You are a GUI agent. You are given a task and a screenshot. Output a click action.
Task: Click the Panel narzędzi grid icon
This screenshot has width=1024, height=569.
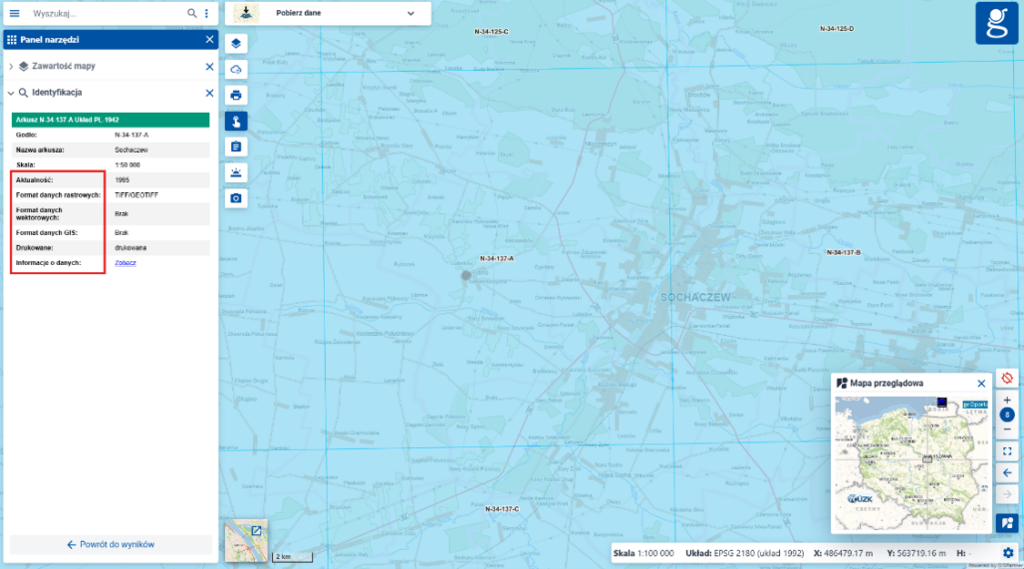click(12, 40)
